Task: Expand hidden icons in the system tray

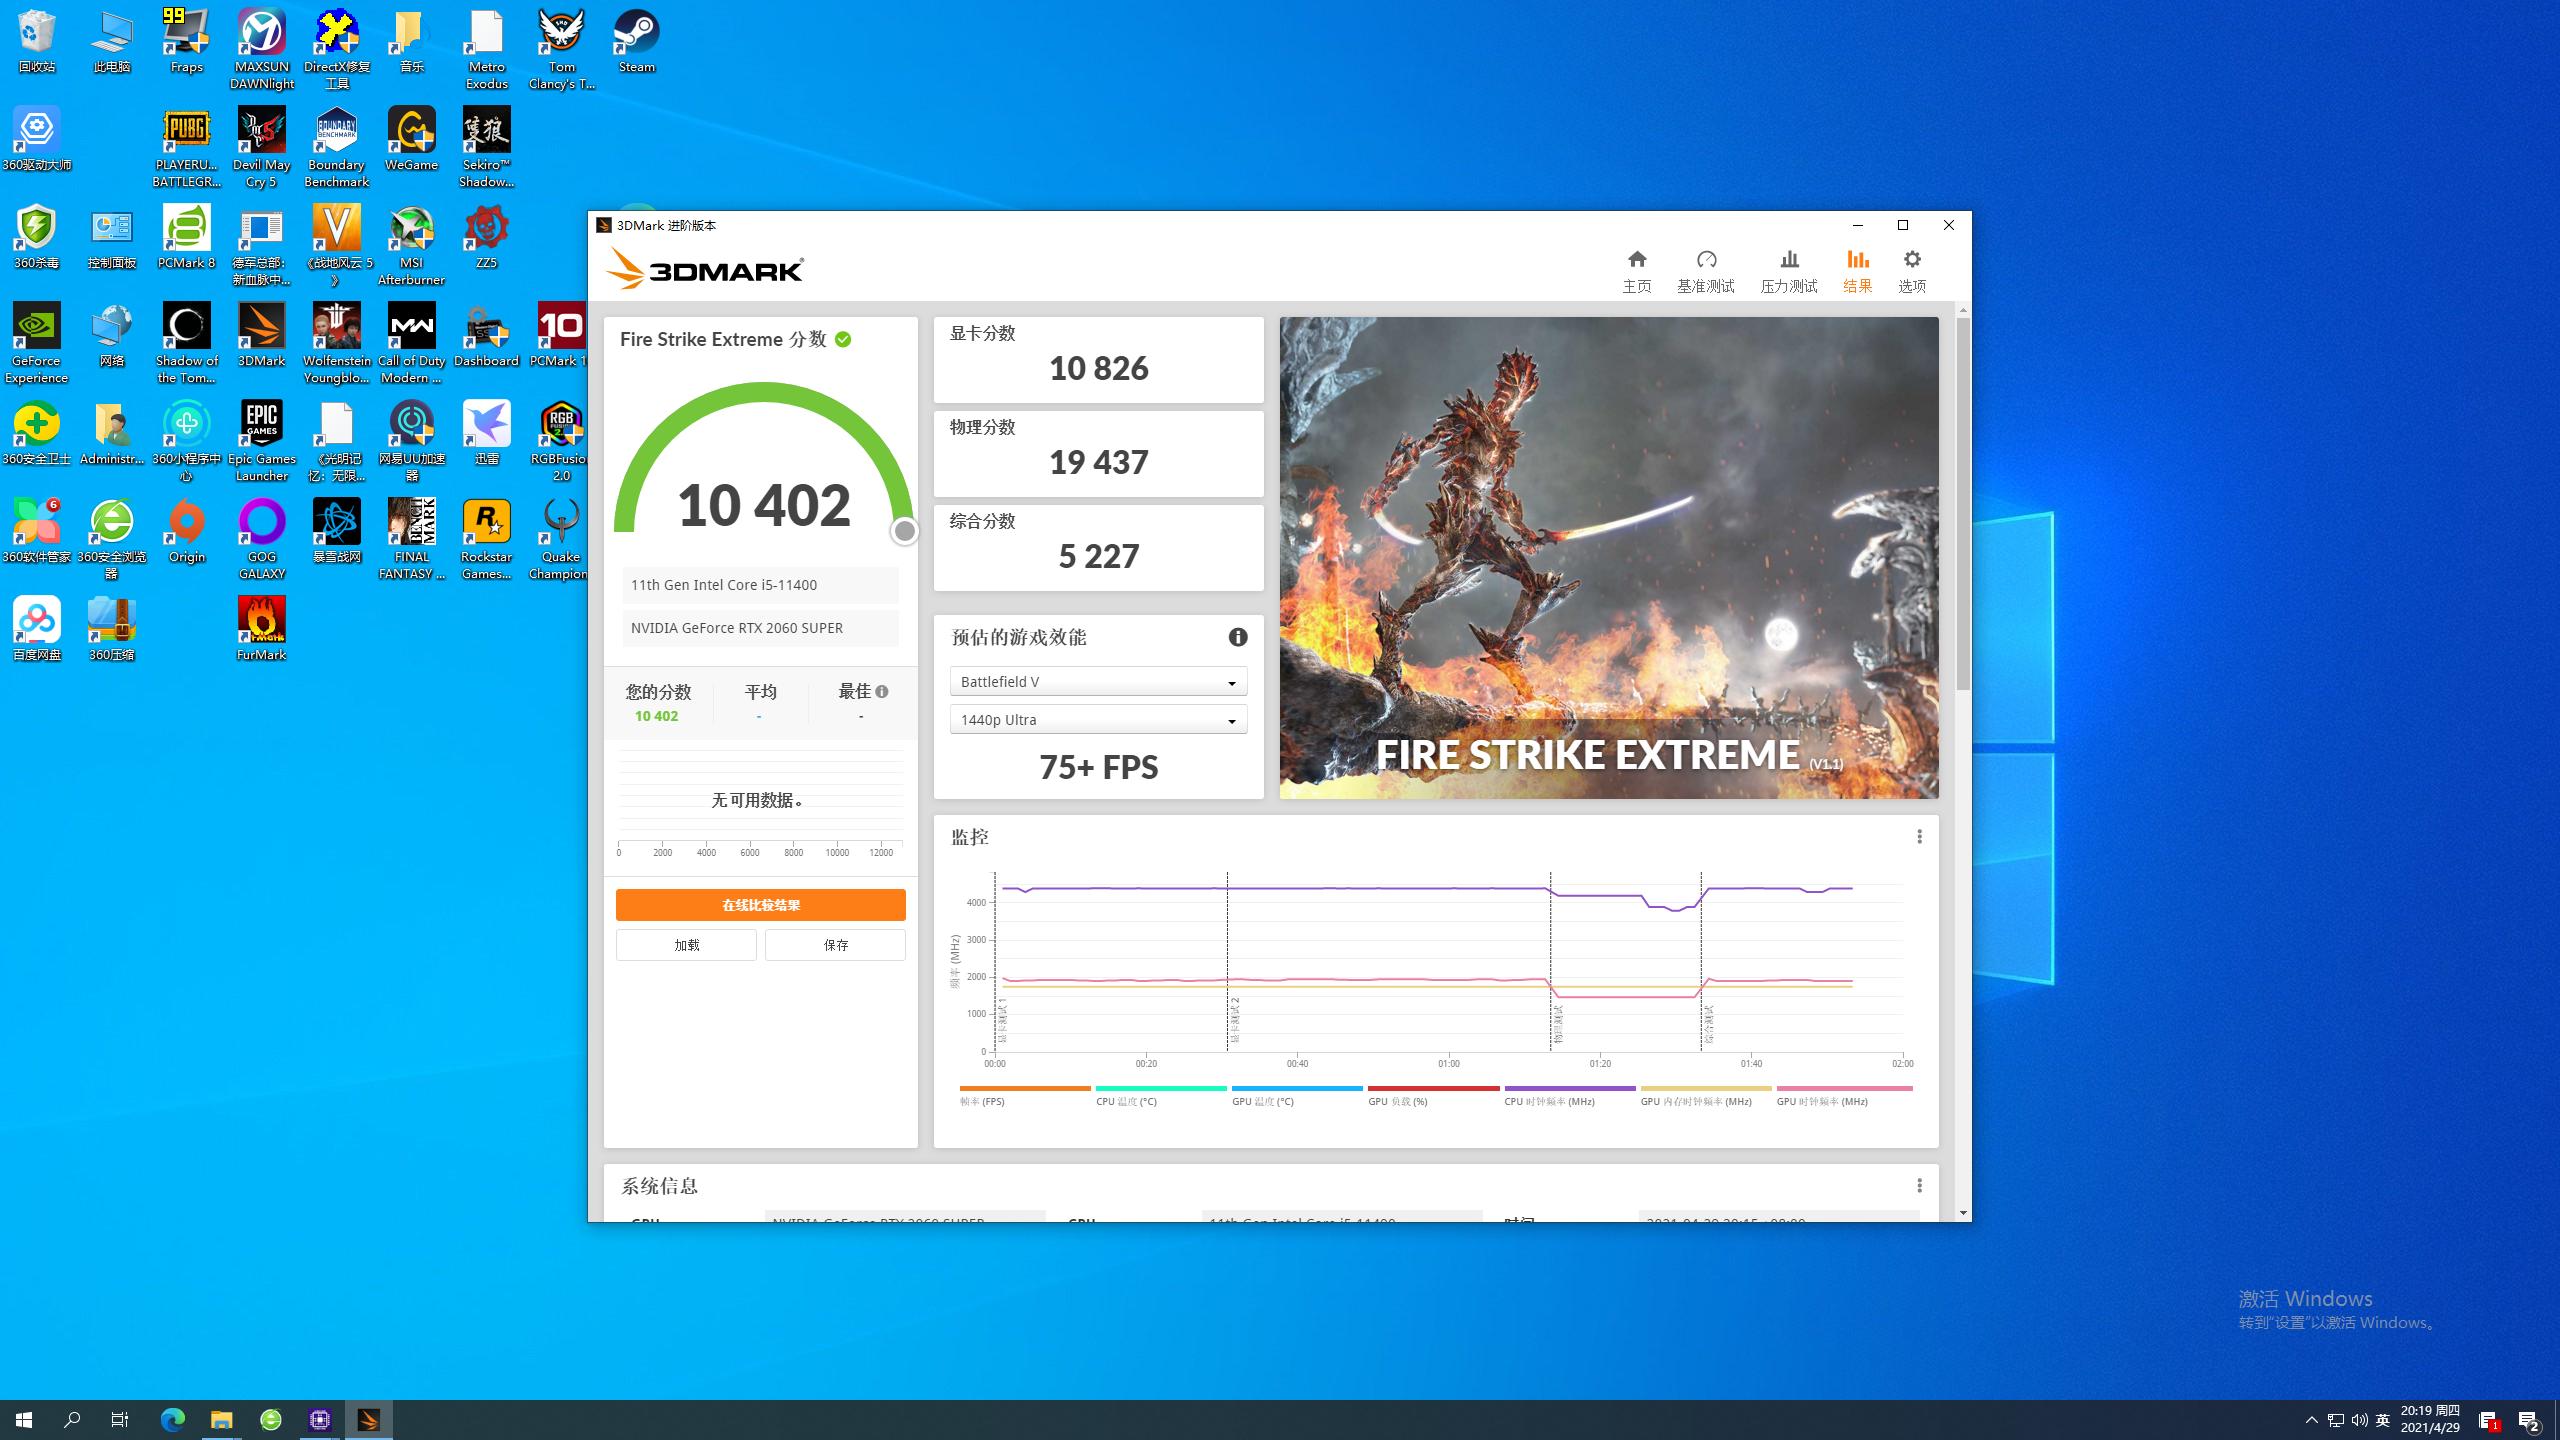Action: pyautogui.click(x=2313, y=1419)
